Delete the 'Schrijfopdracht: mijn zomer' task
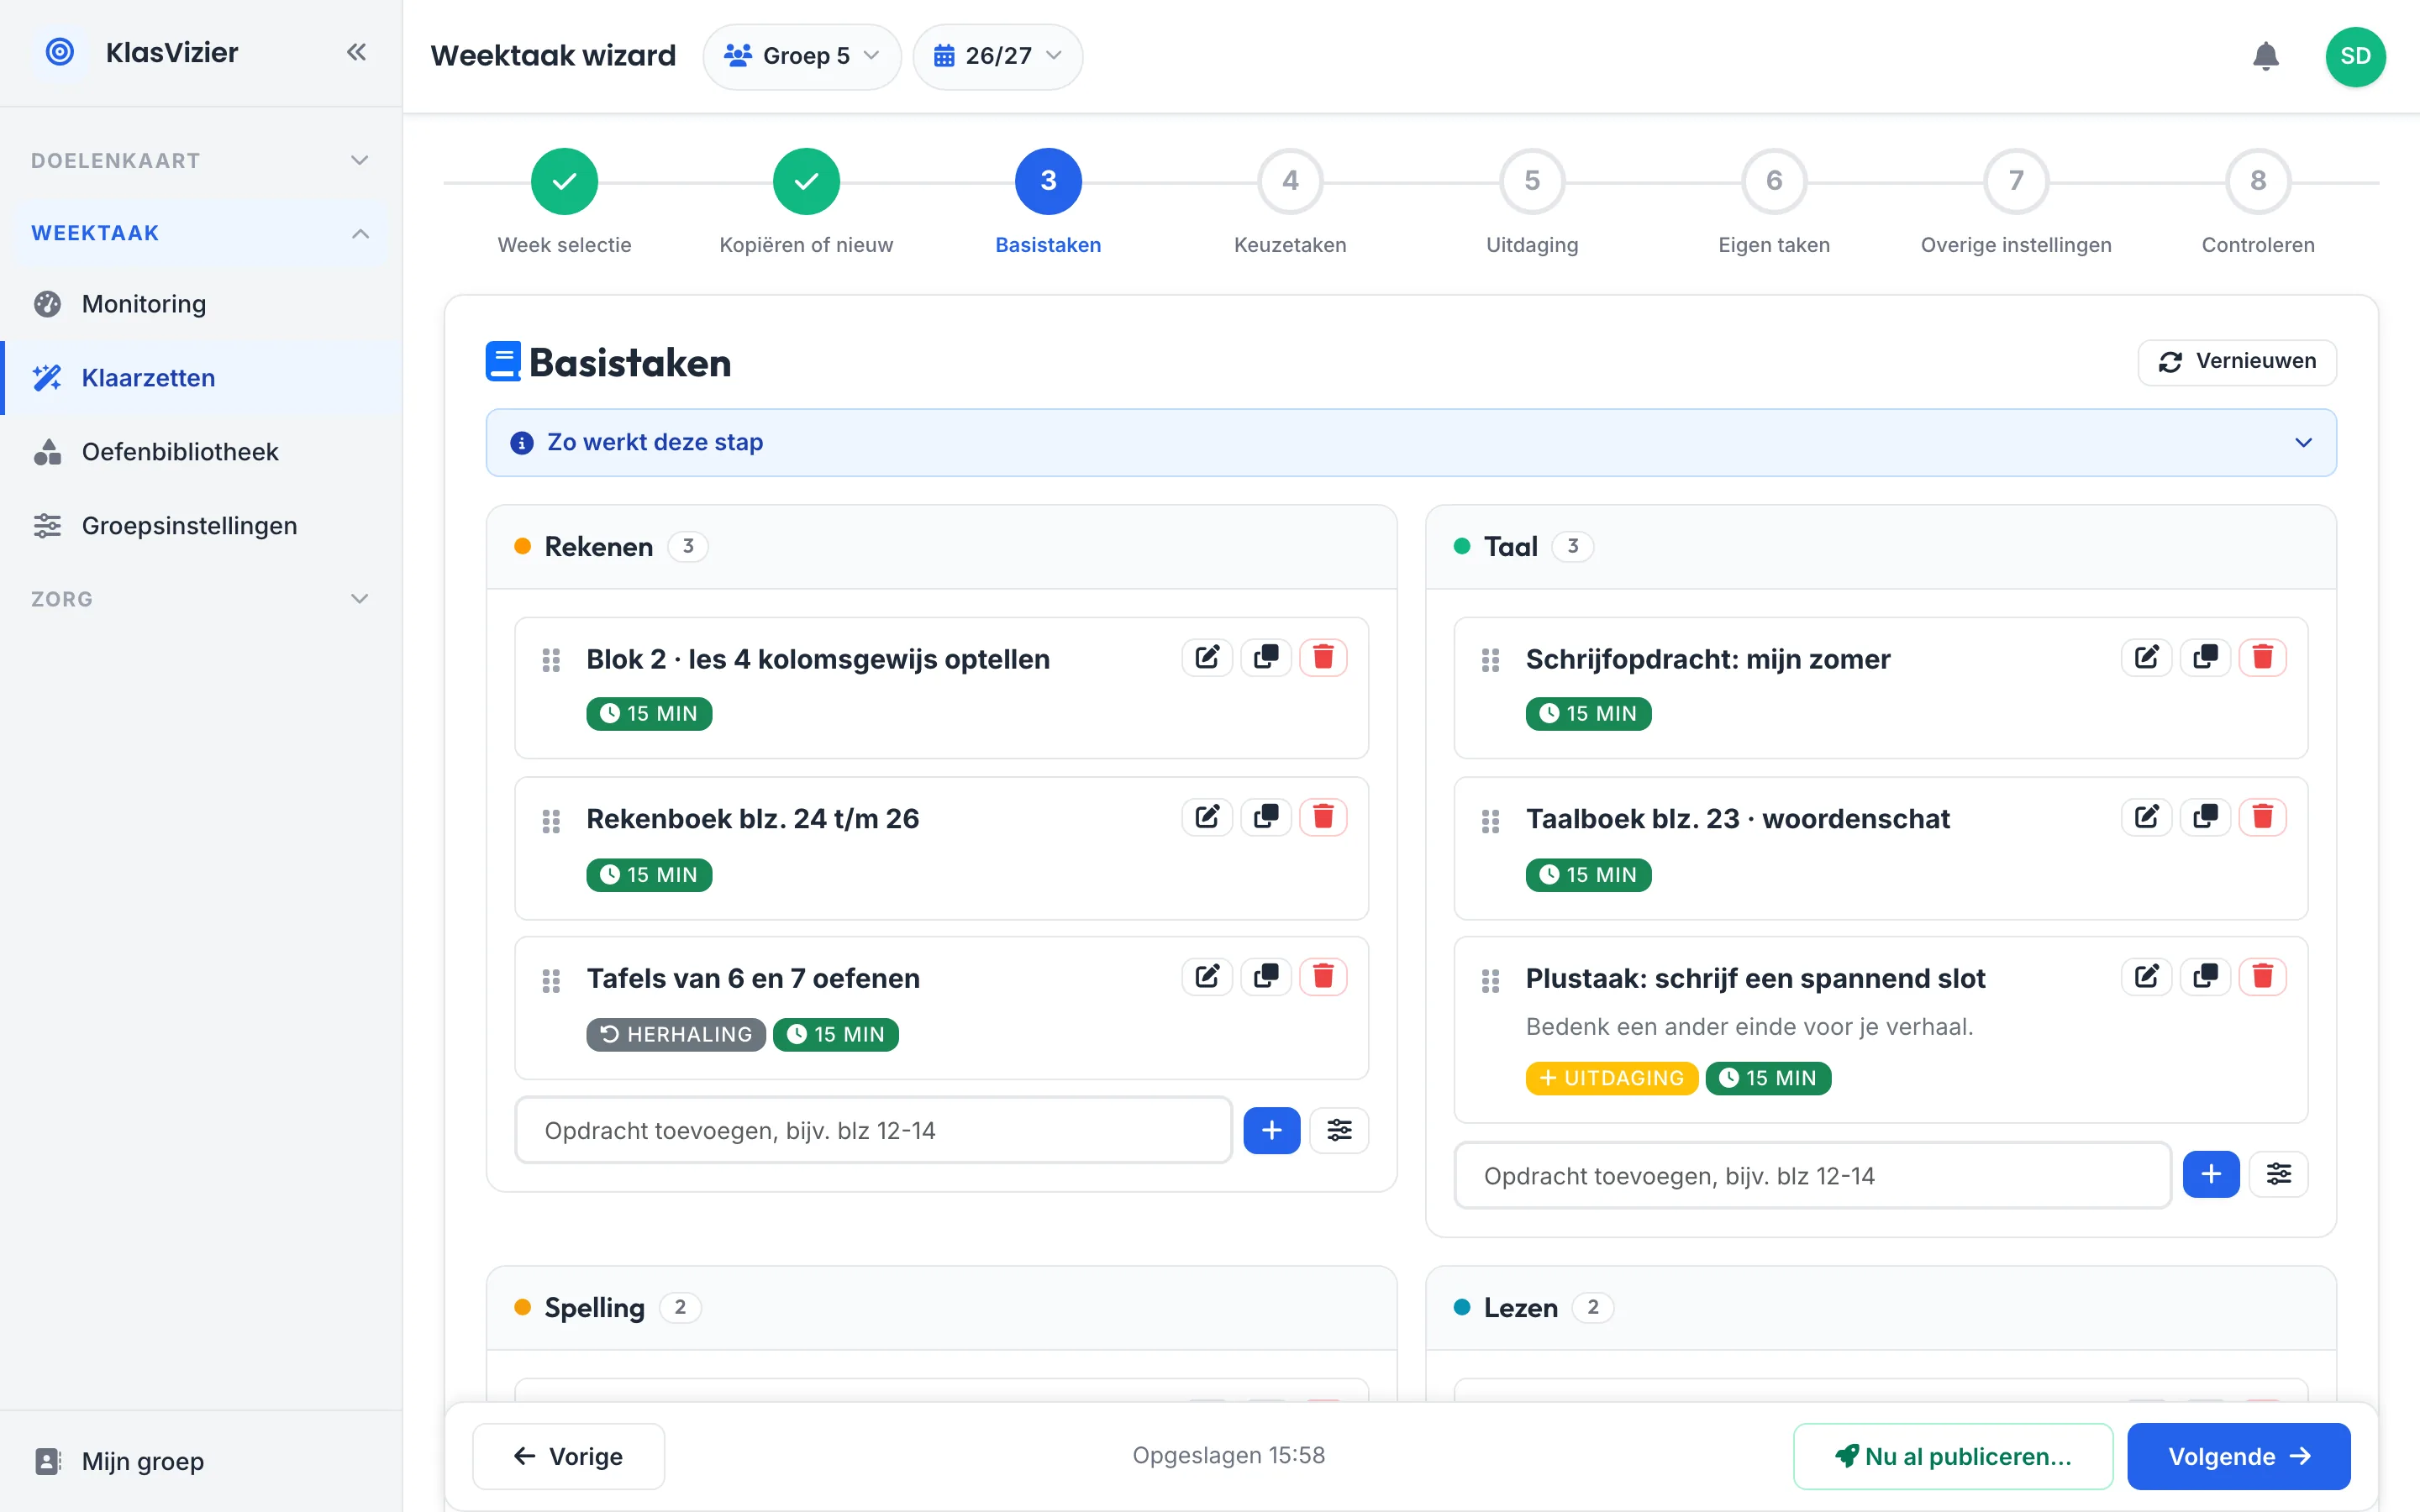 pyautogui.click(x=2262, y=658)
